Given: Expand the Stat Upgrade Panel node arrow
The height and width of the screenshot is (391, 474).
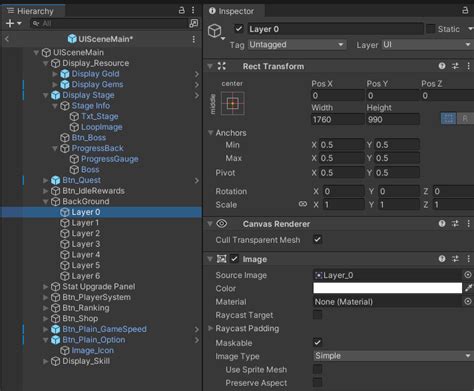Looking at the screenshot, I should point(46,286).
